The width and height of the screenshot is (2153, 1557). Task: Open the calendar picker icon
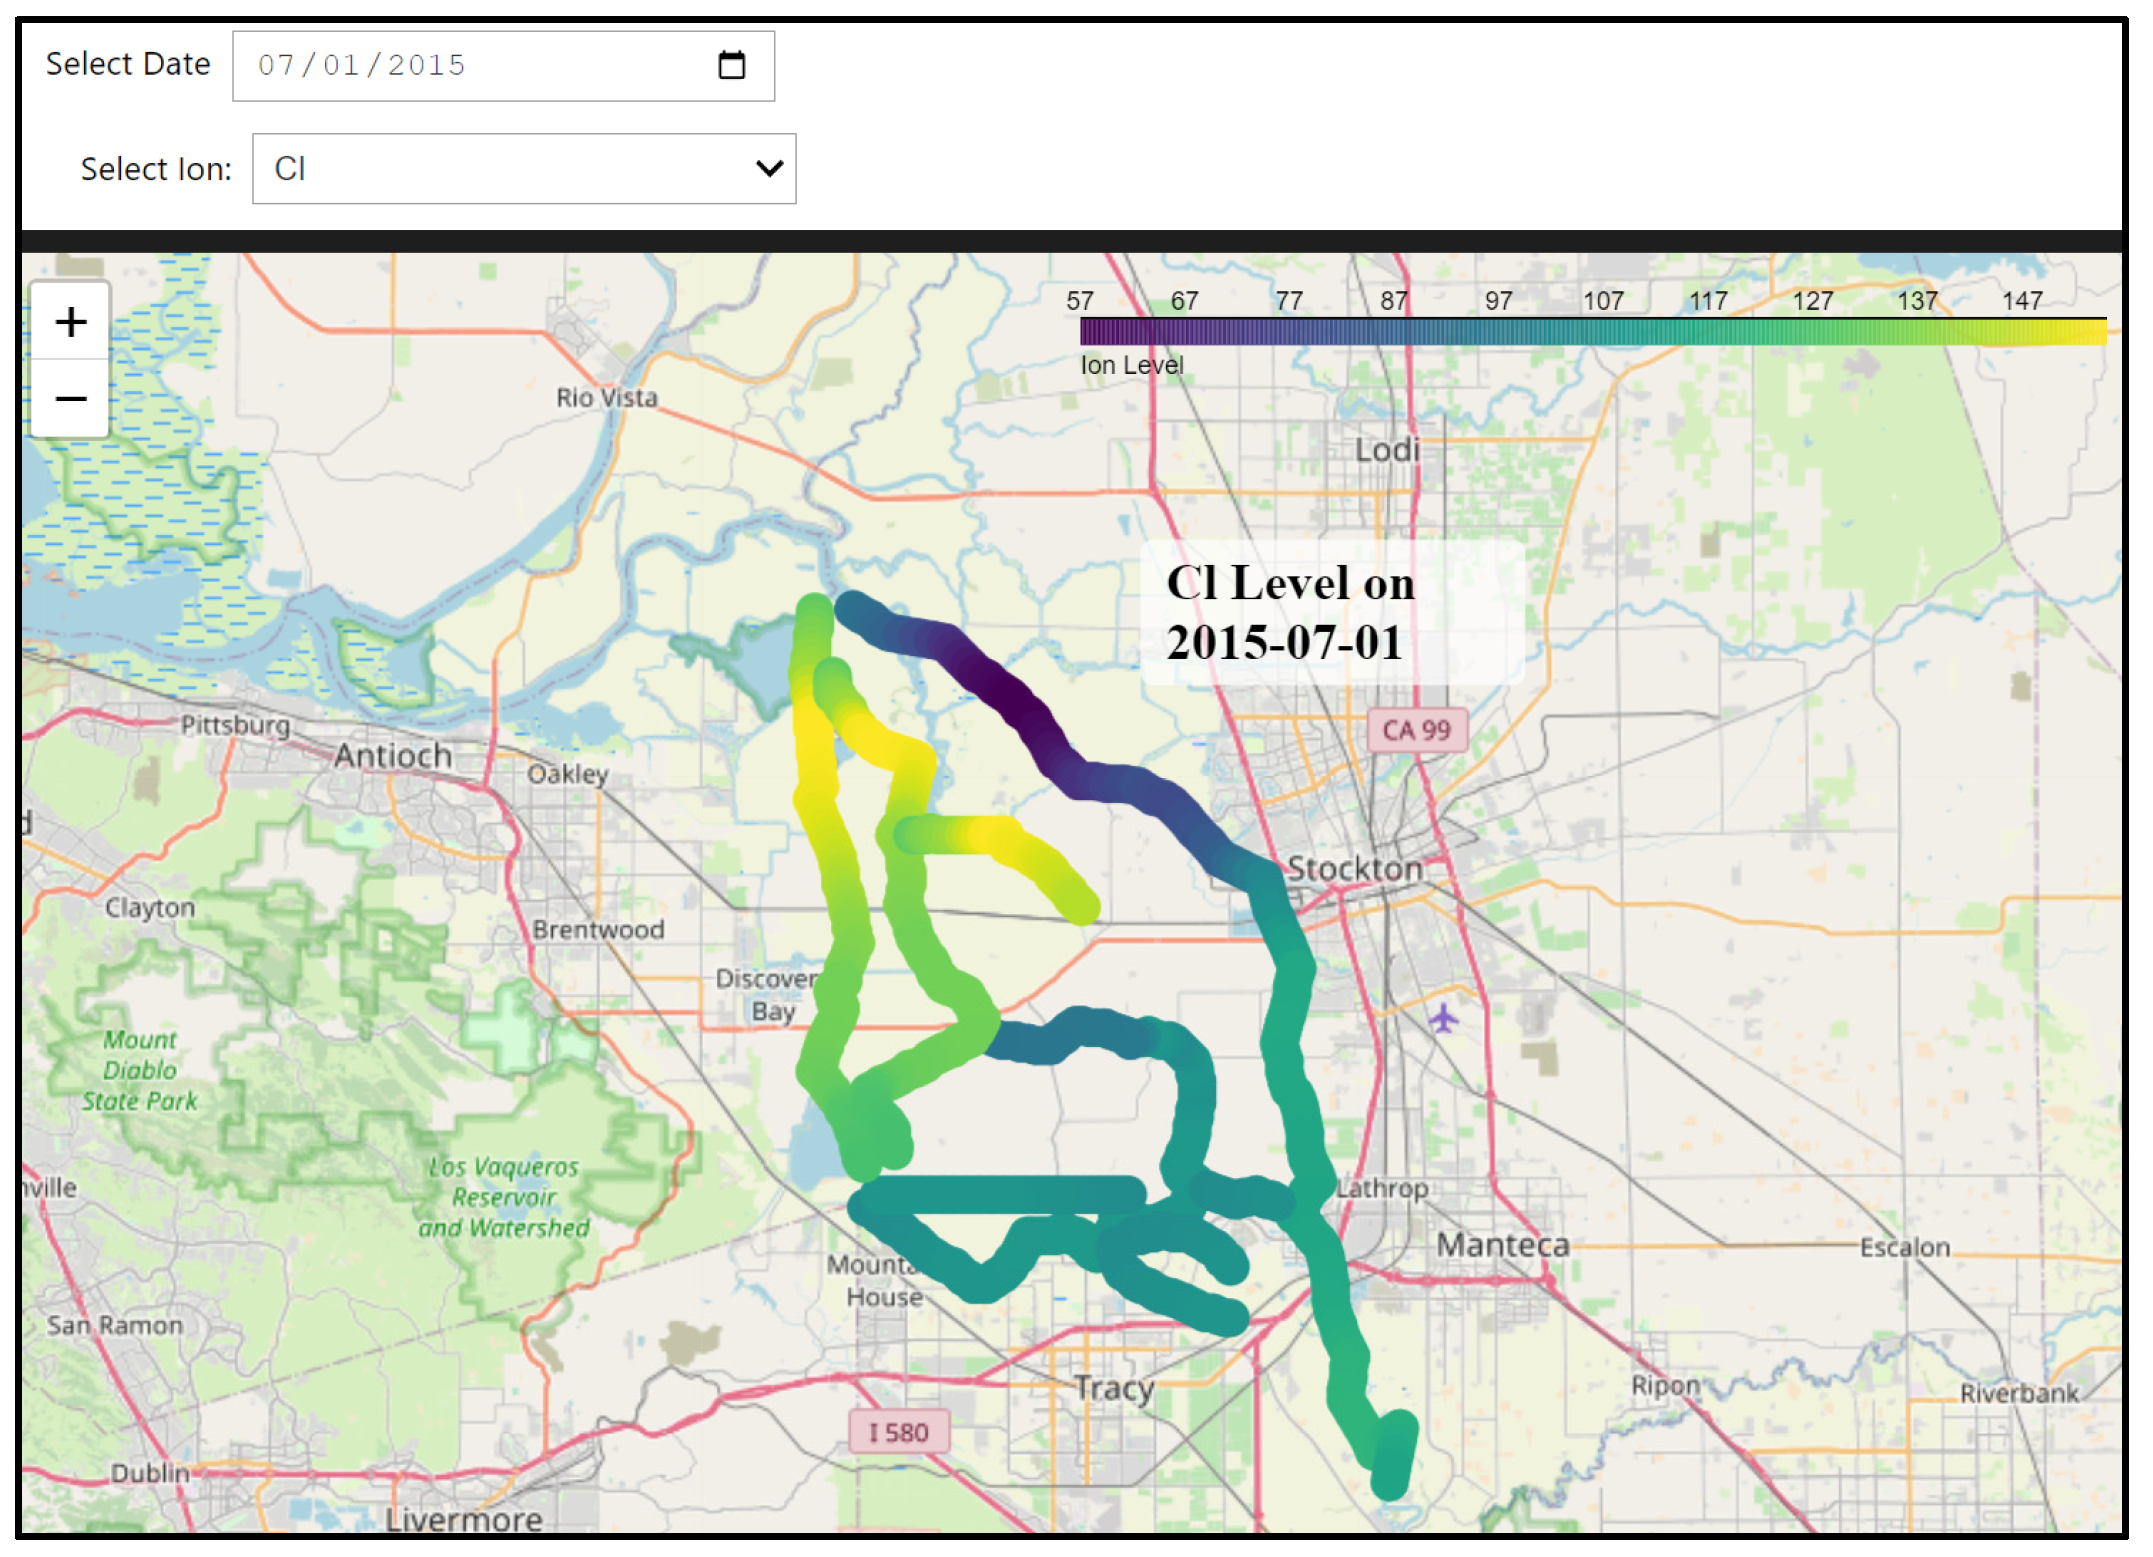731,66
